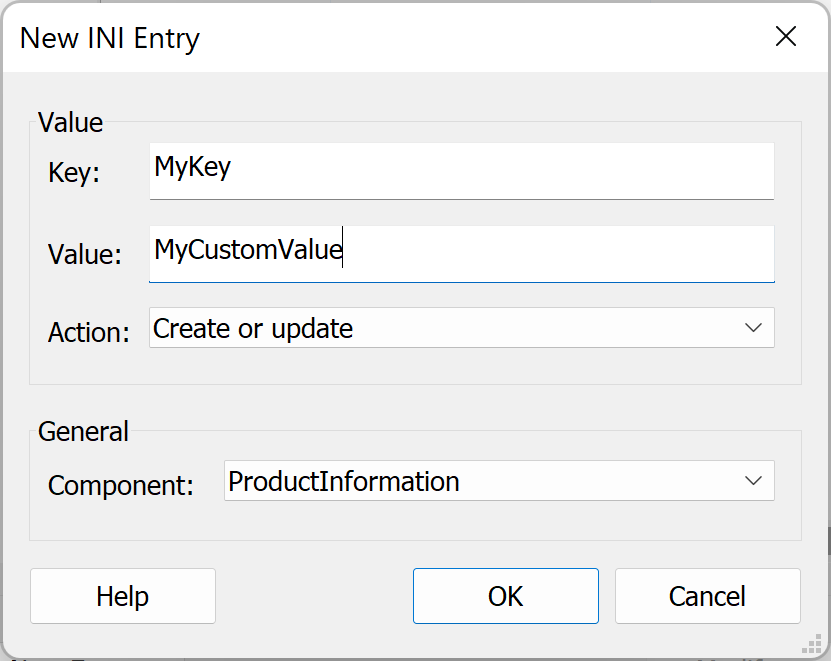831x661 pixels.
Task: Confirm the entry with OK
Action: point(506,596)
